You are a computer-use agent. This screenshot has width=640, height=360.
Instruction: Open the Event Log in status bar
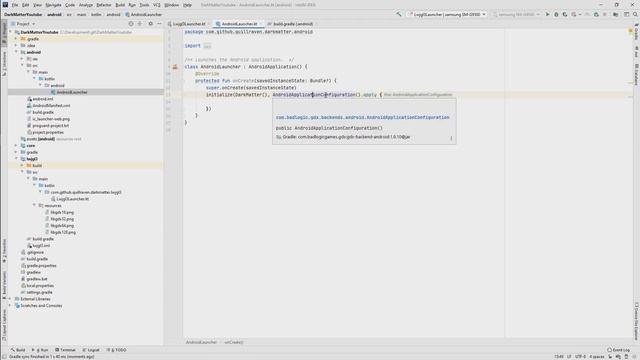618,350
